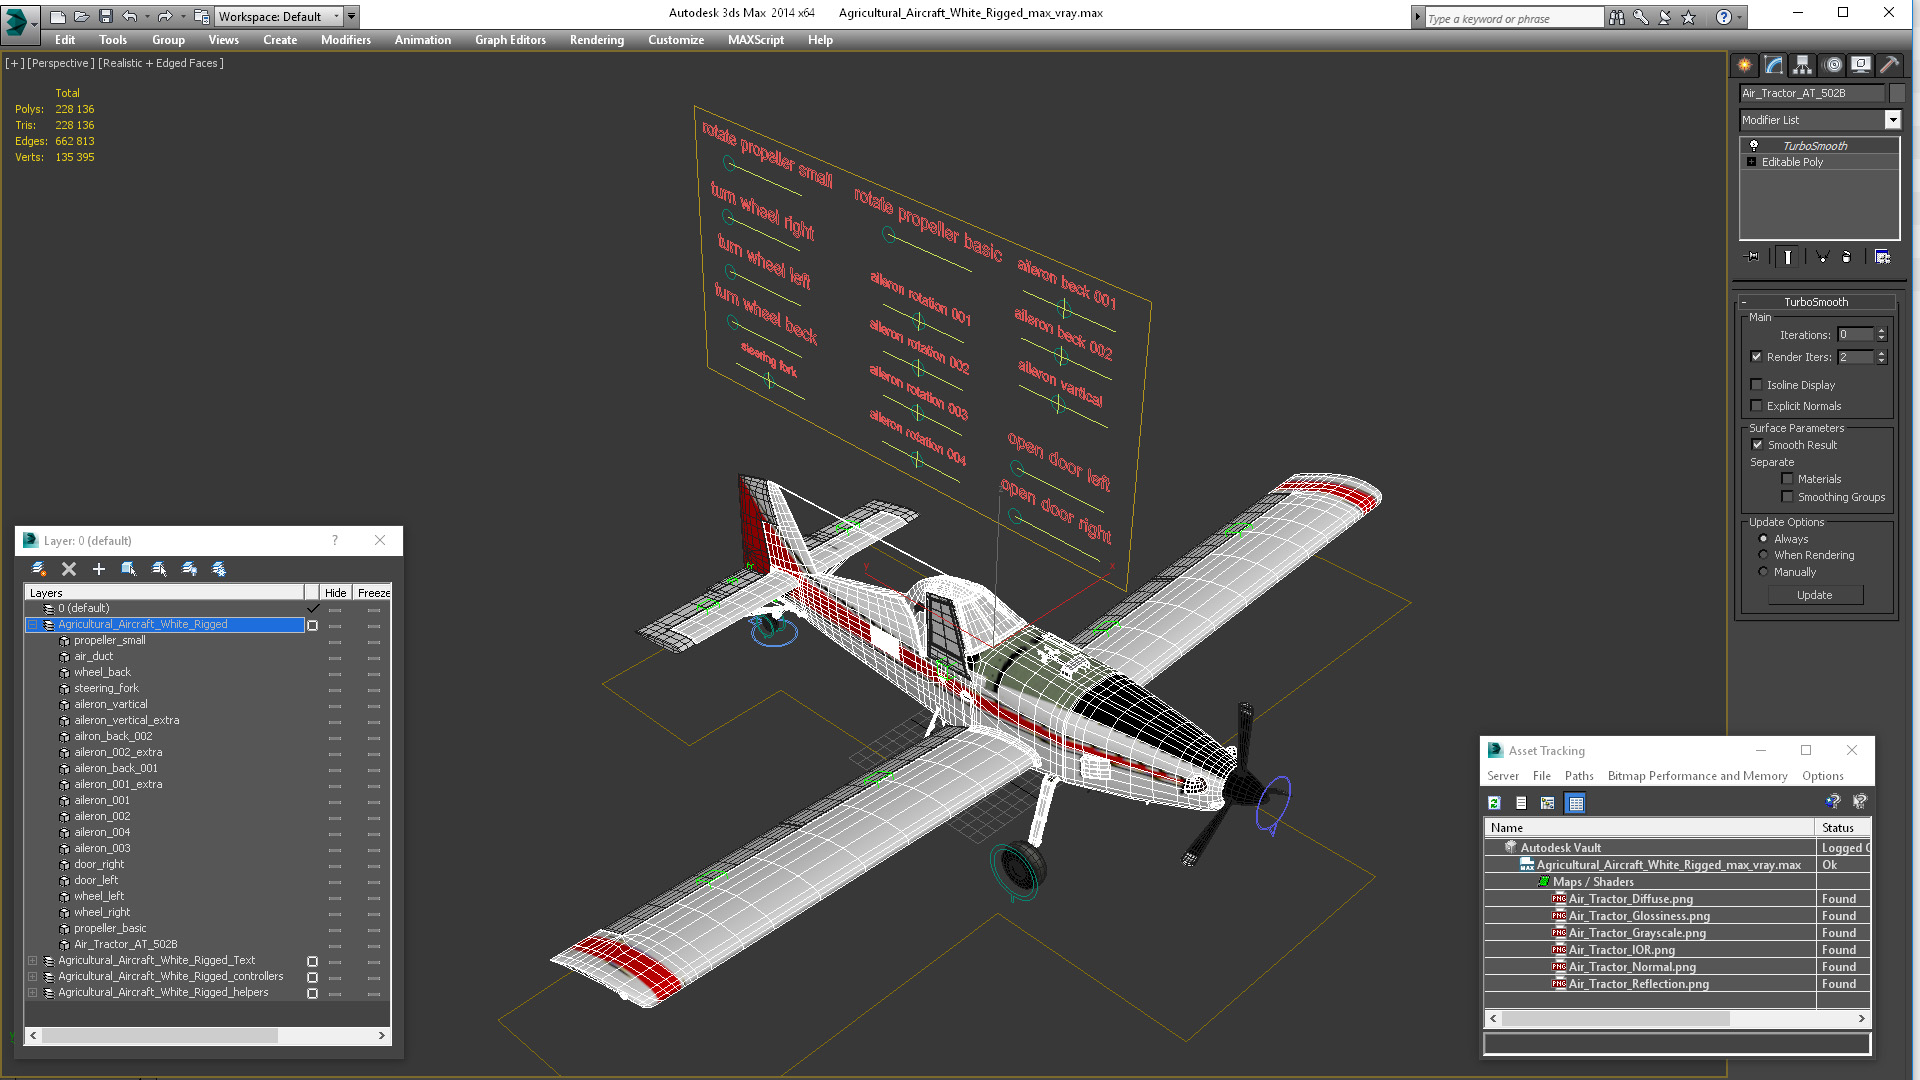Open the Edit menu
This screenshot has width=1920, height=1080.
point(65,40)
